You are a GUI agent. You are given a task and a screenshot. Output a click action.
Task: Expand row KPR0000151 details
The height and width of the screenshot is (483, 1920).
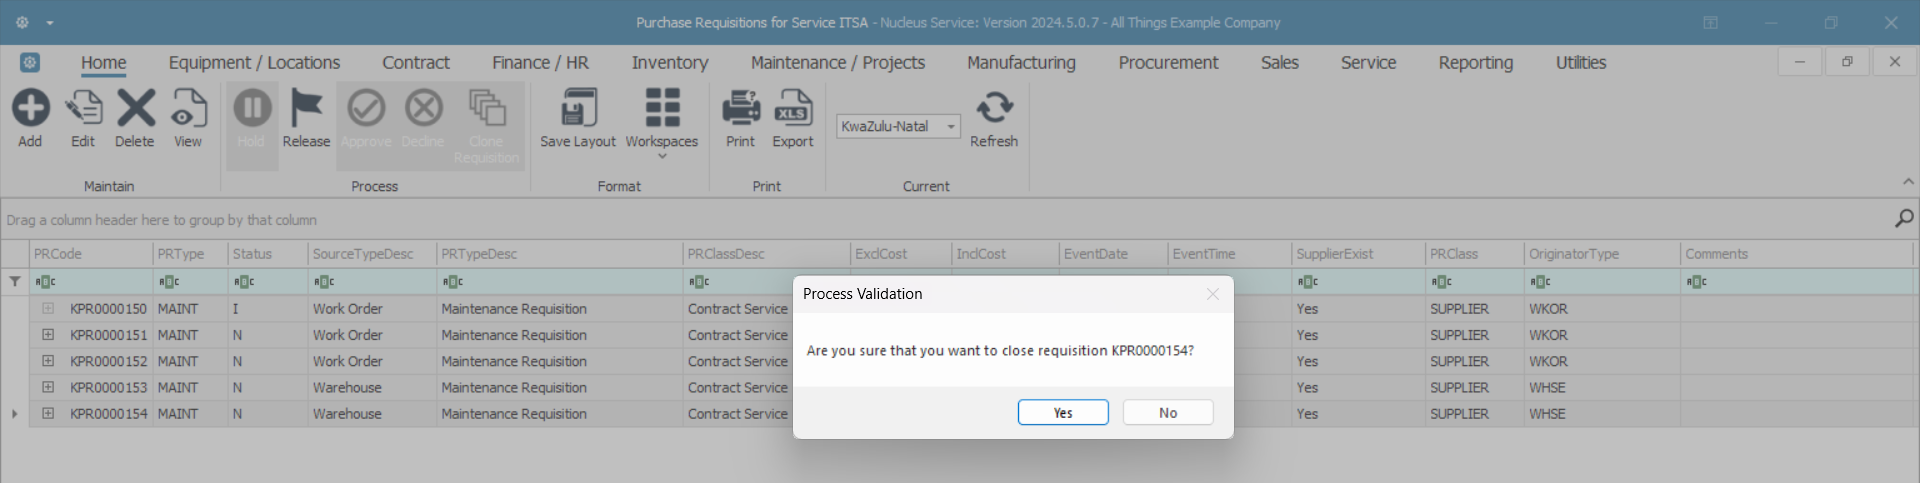point(48,335)
